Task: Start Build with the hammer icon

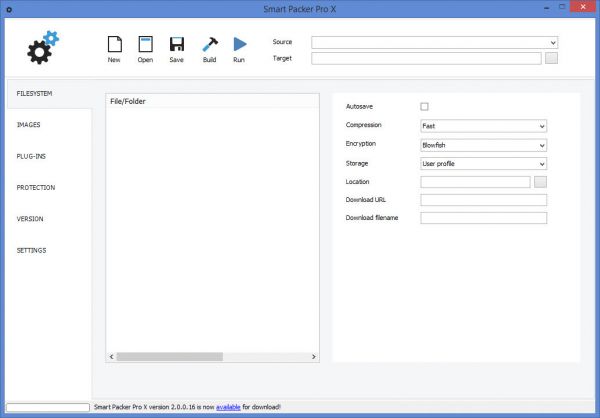Action: (x=210, y=49)
